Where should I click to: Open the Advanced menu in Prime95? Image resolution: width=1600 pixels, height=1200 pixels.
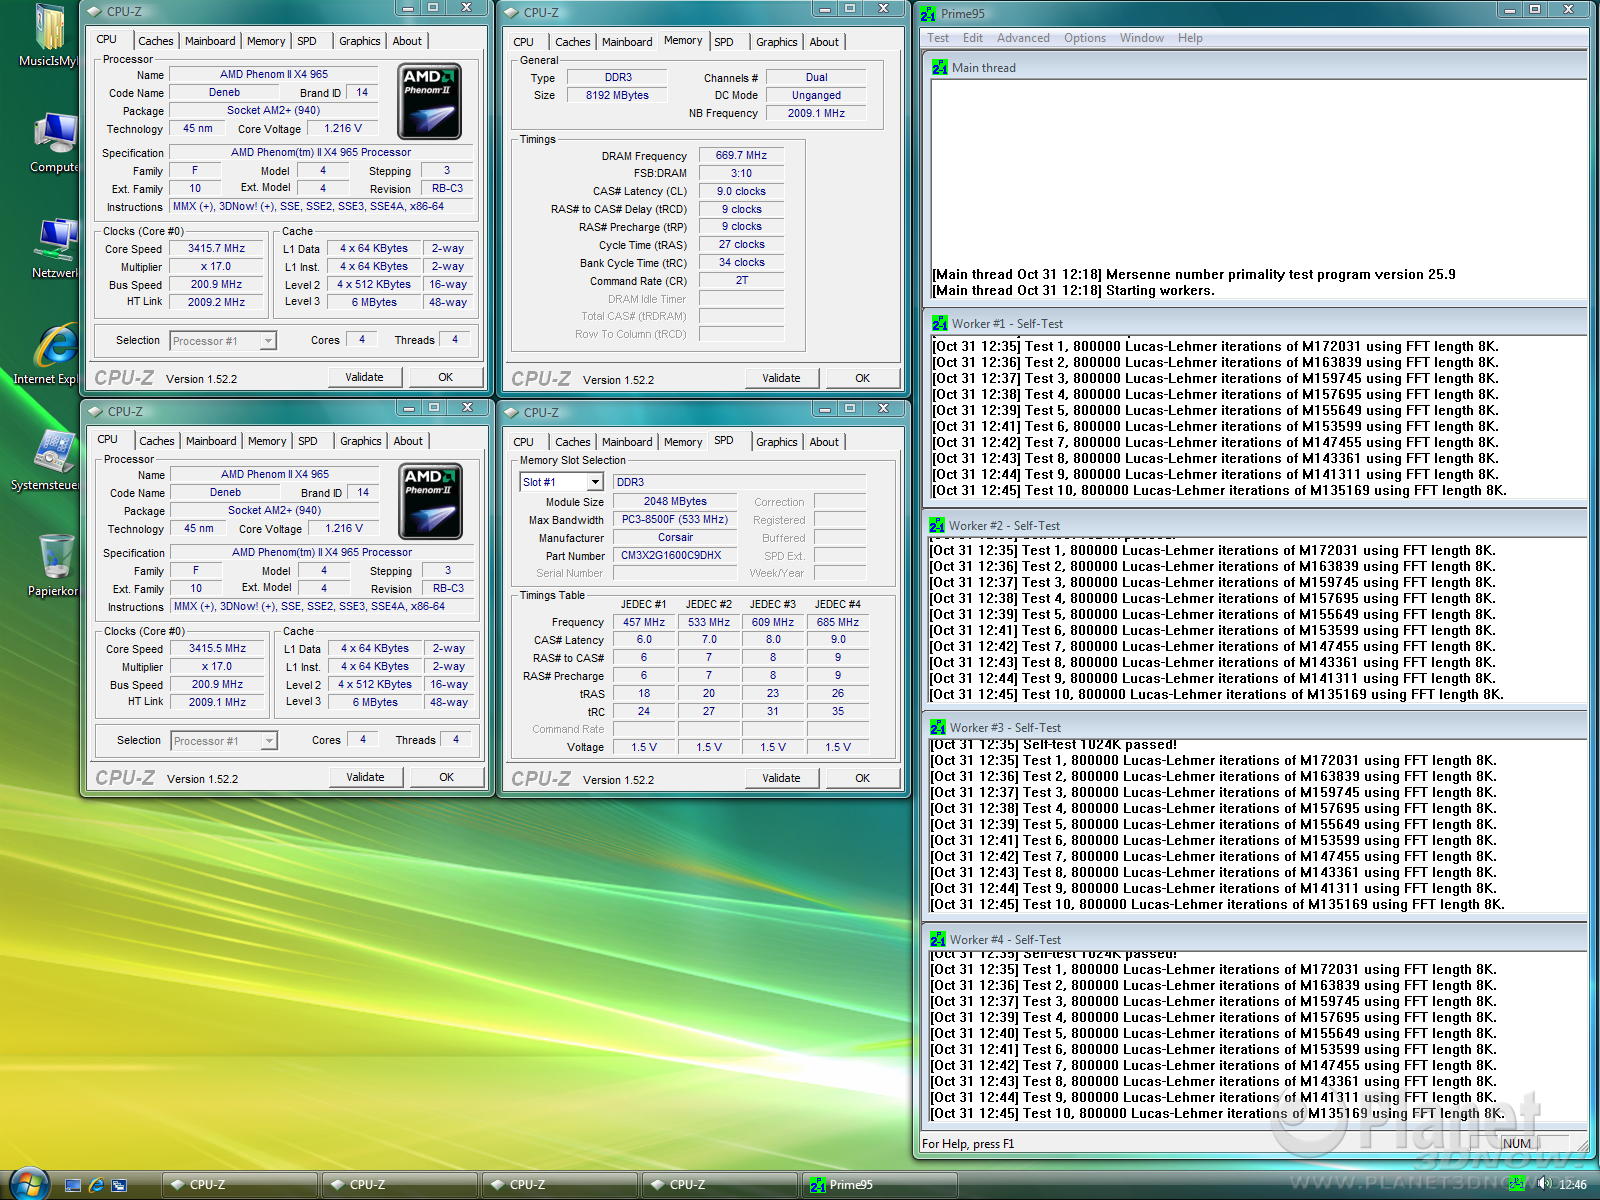(x=1022, y=38)
